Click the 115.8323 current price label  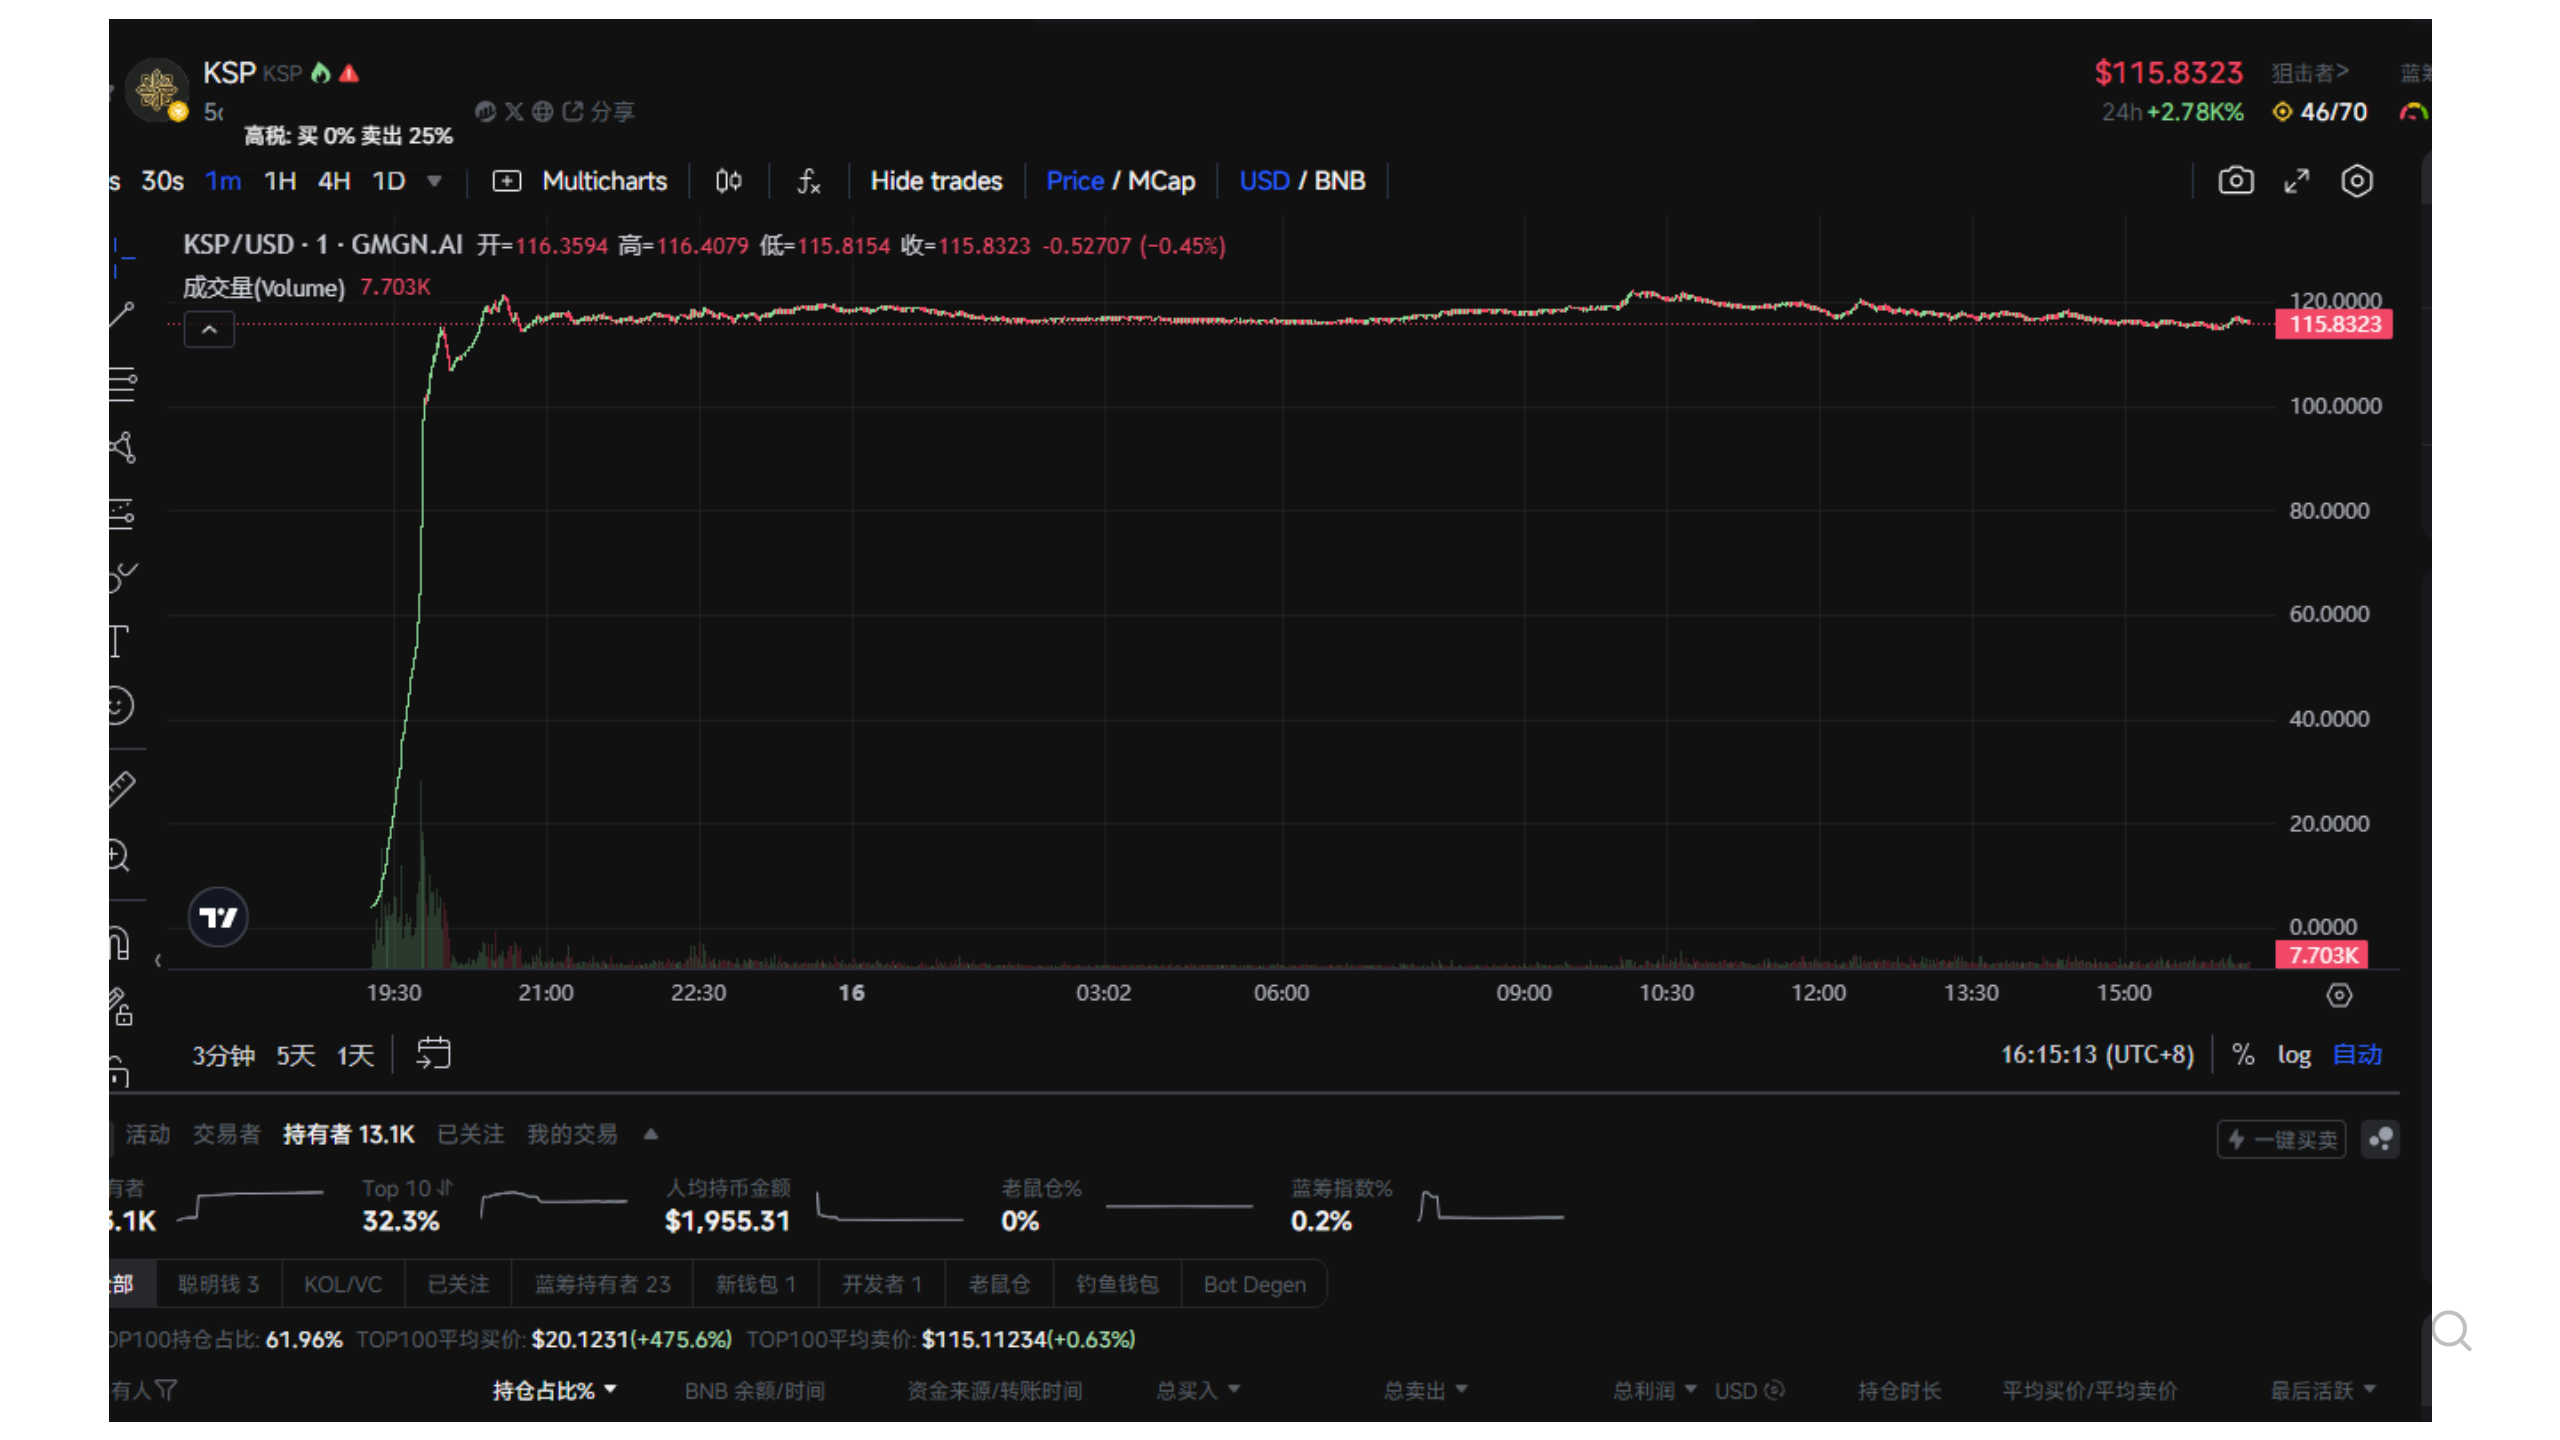[x=2334, y=324]
